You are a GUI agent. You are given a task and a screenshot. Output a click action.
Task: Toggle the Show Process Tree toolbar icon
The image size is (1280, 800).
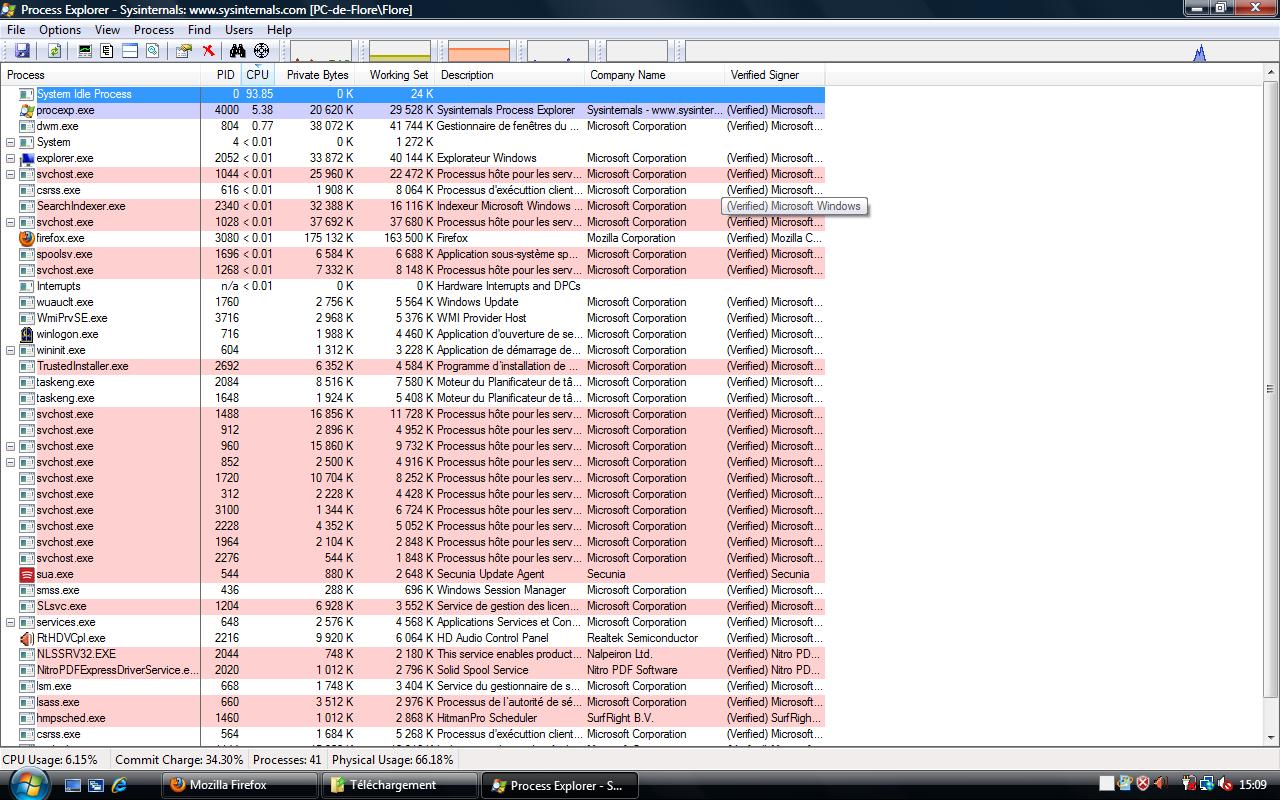pyautogui.click(x=106, y=50)
